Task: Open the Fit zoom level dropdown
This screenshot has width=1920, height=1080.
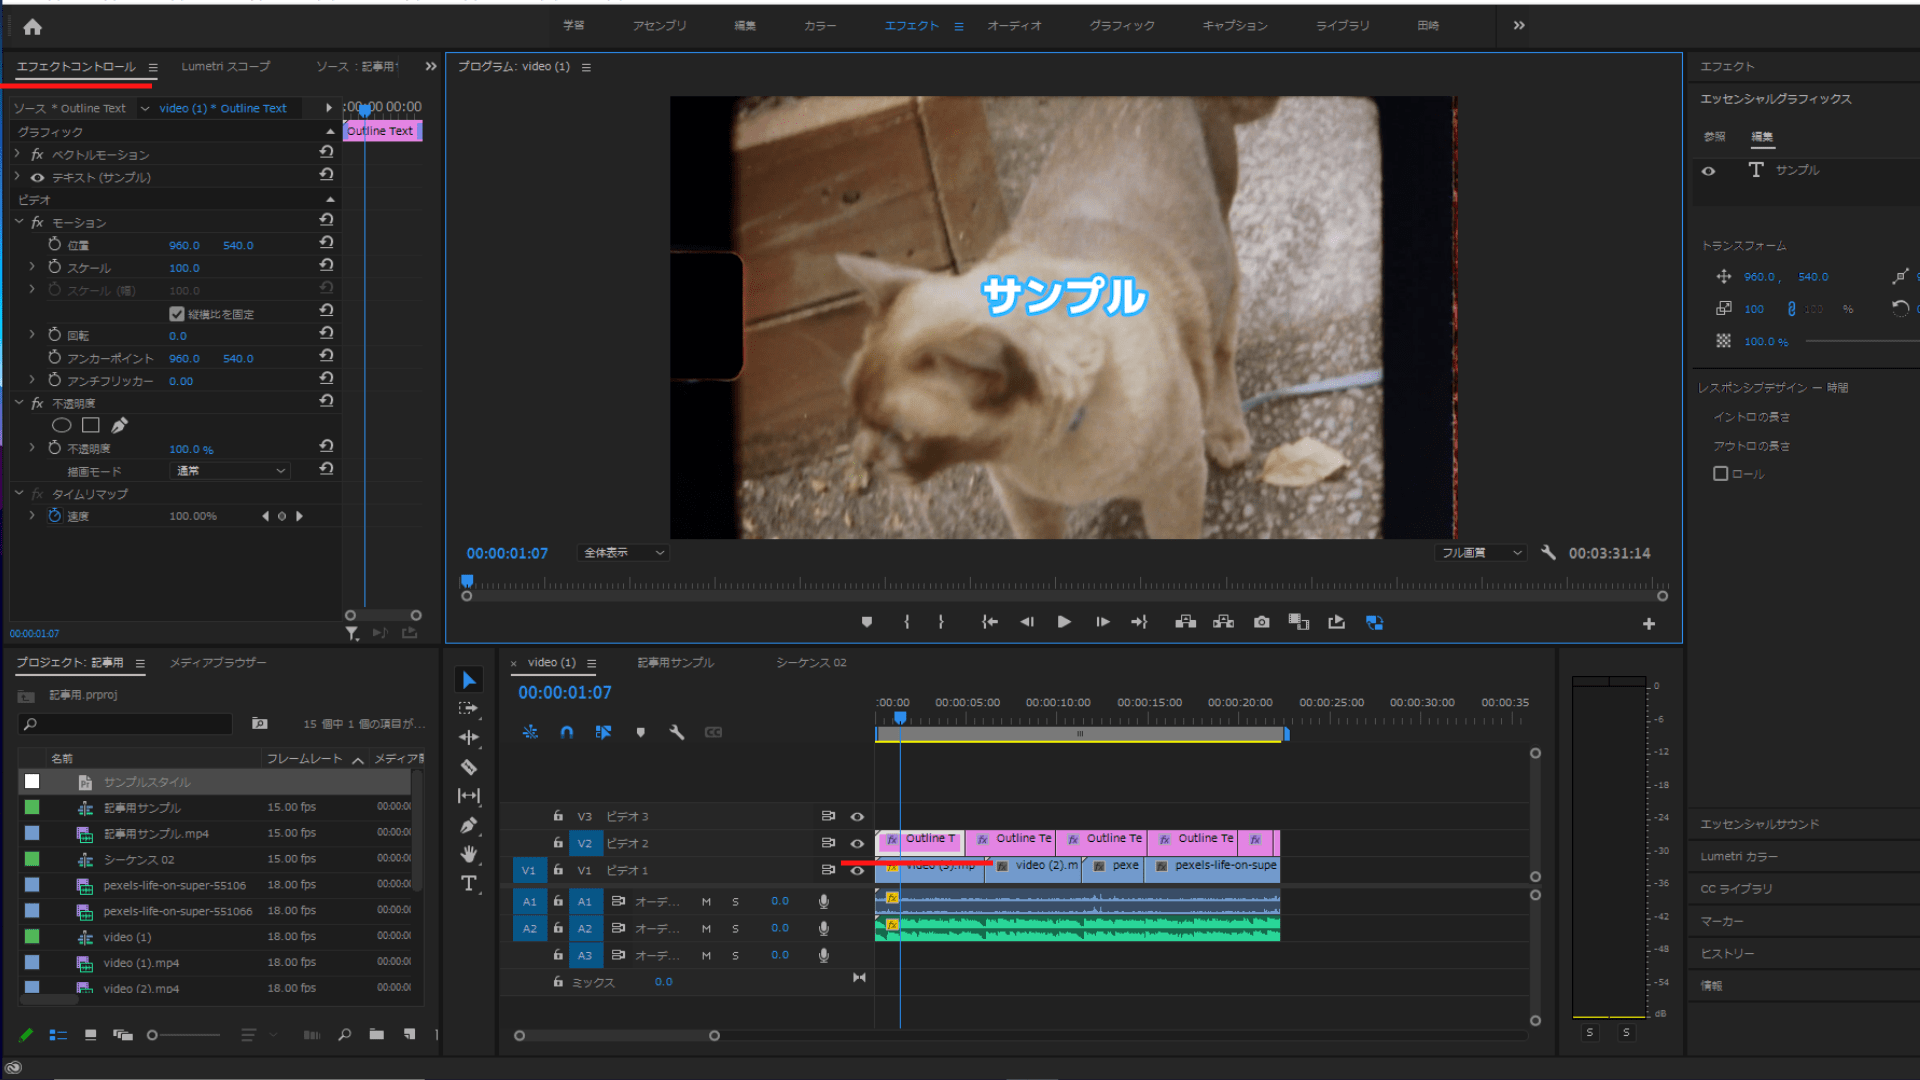Action: 623,553
